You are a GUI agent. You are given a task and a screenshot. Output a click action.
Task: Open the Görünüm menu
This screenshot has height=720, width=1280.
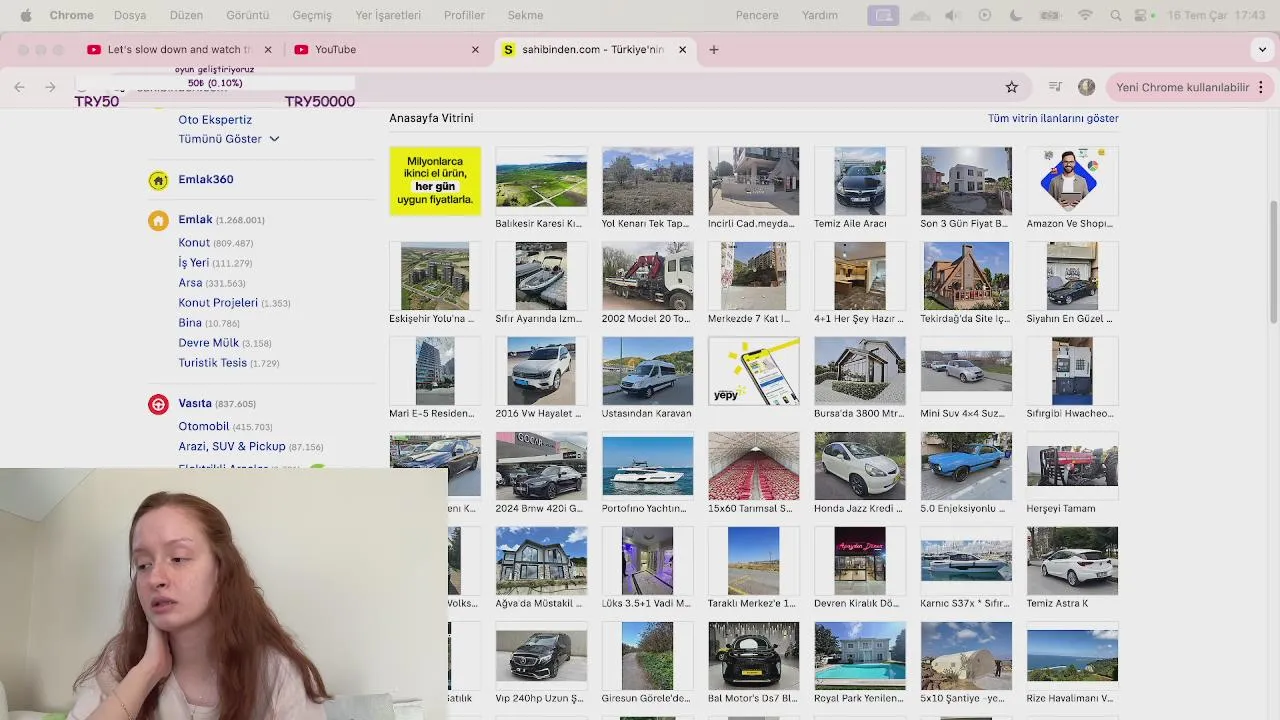247,15
